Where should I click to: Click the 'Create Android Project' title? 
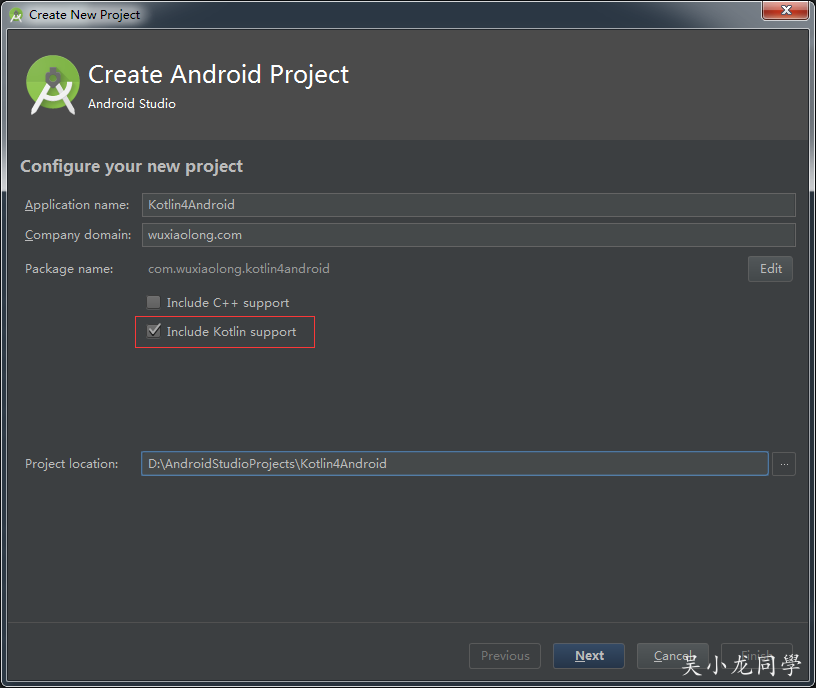click(218, 75)
